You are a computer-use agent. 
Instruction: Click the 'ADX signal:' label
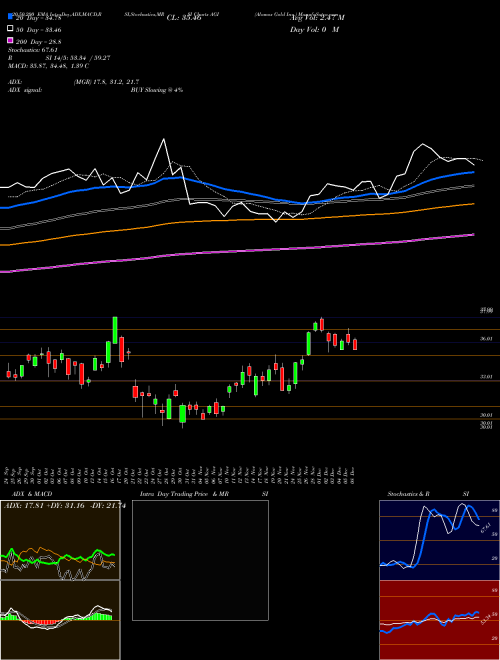(x=25, y=90)
